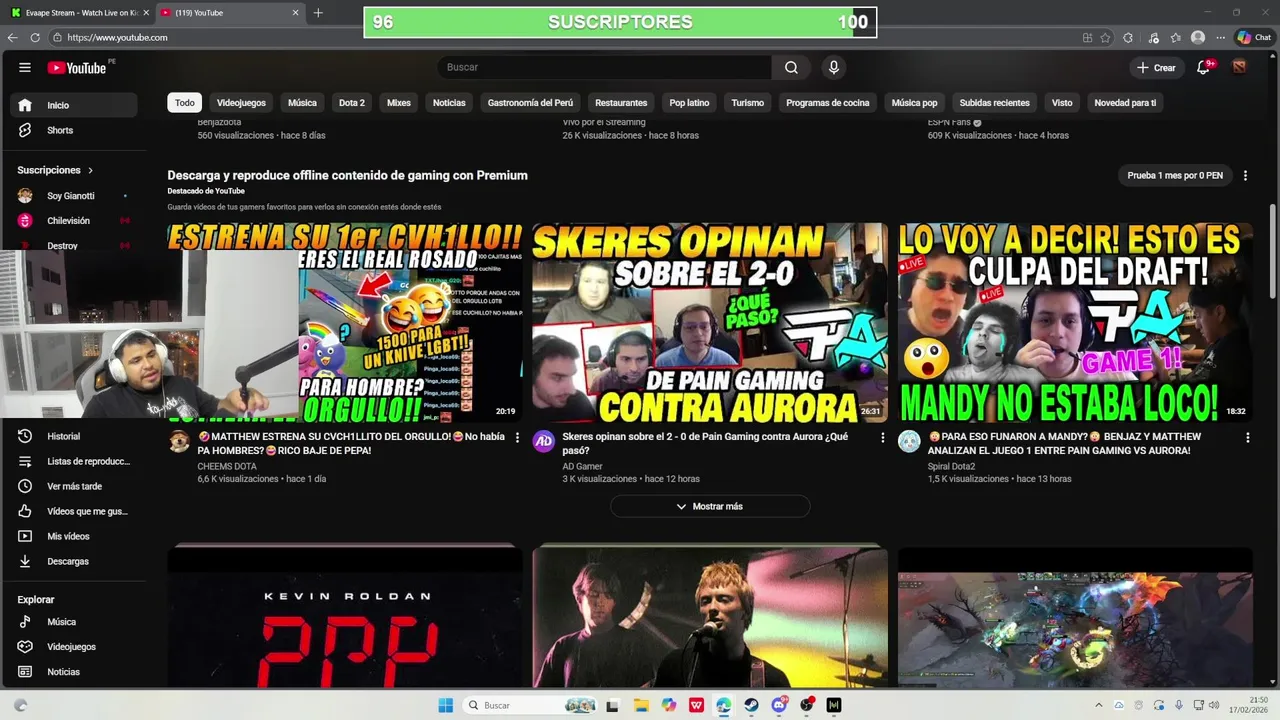
Task: Open options for Benjaz y Matthew video
Action: point(1247,437)
